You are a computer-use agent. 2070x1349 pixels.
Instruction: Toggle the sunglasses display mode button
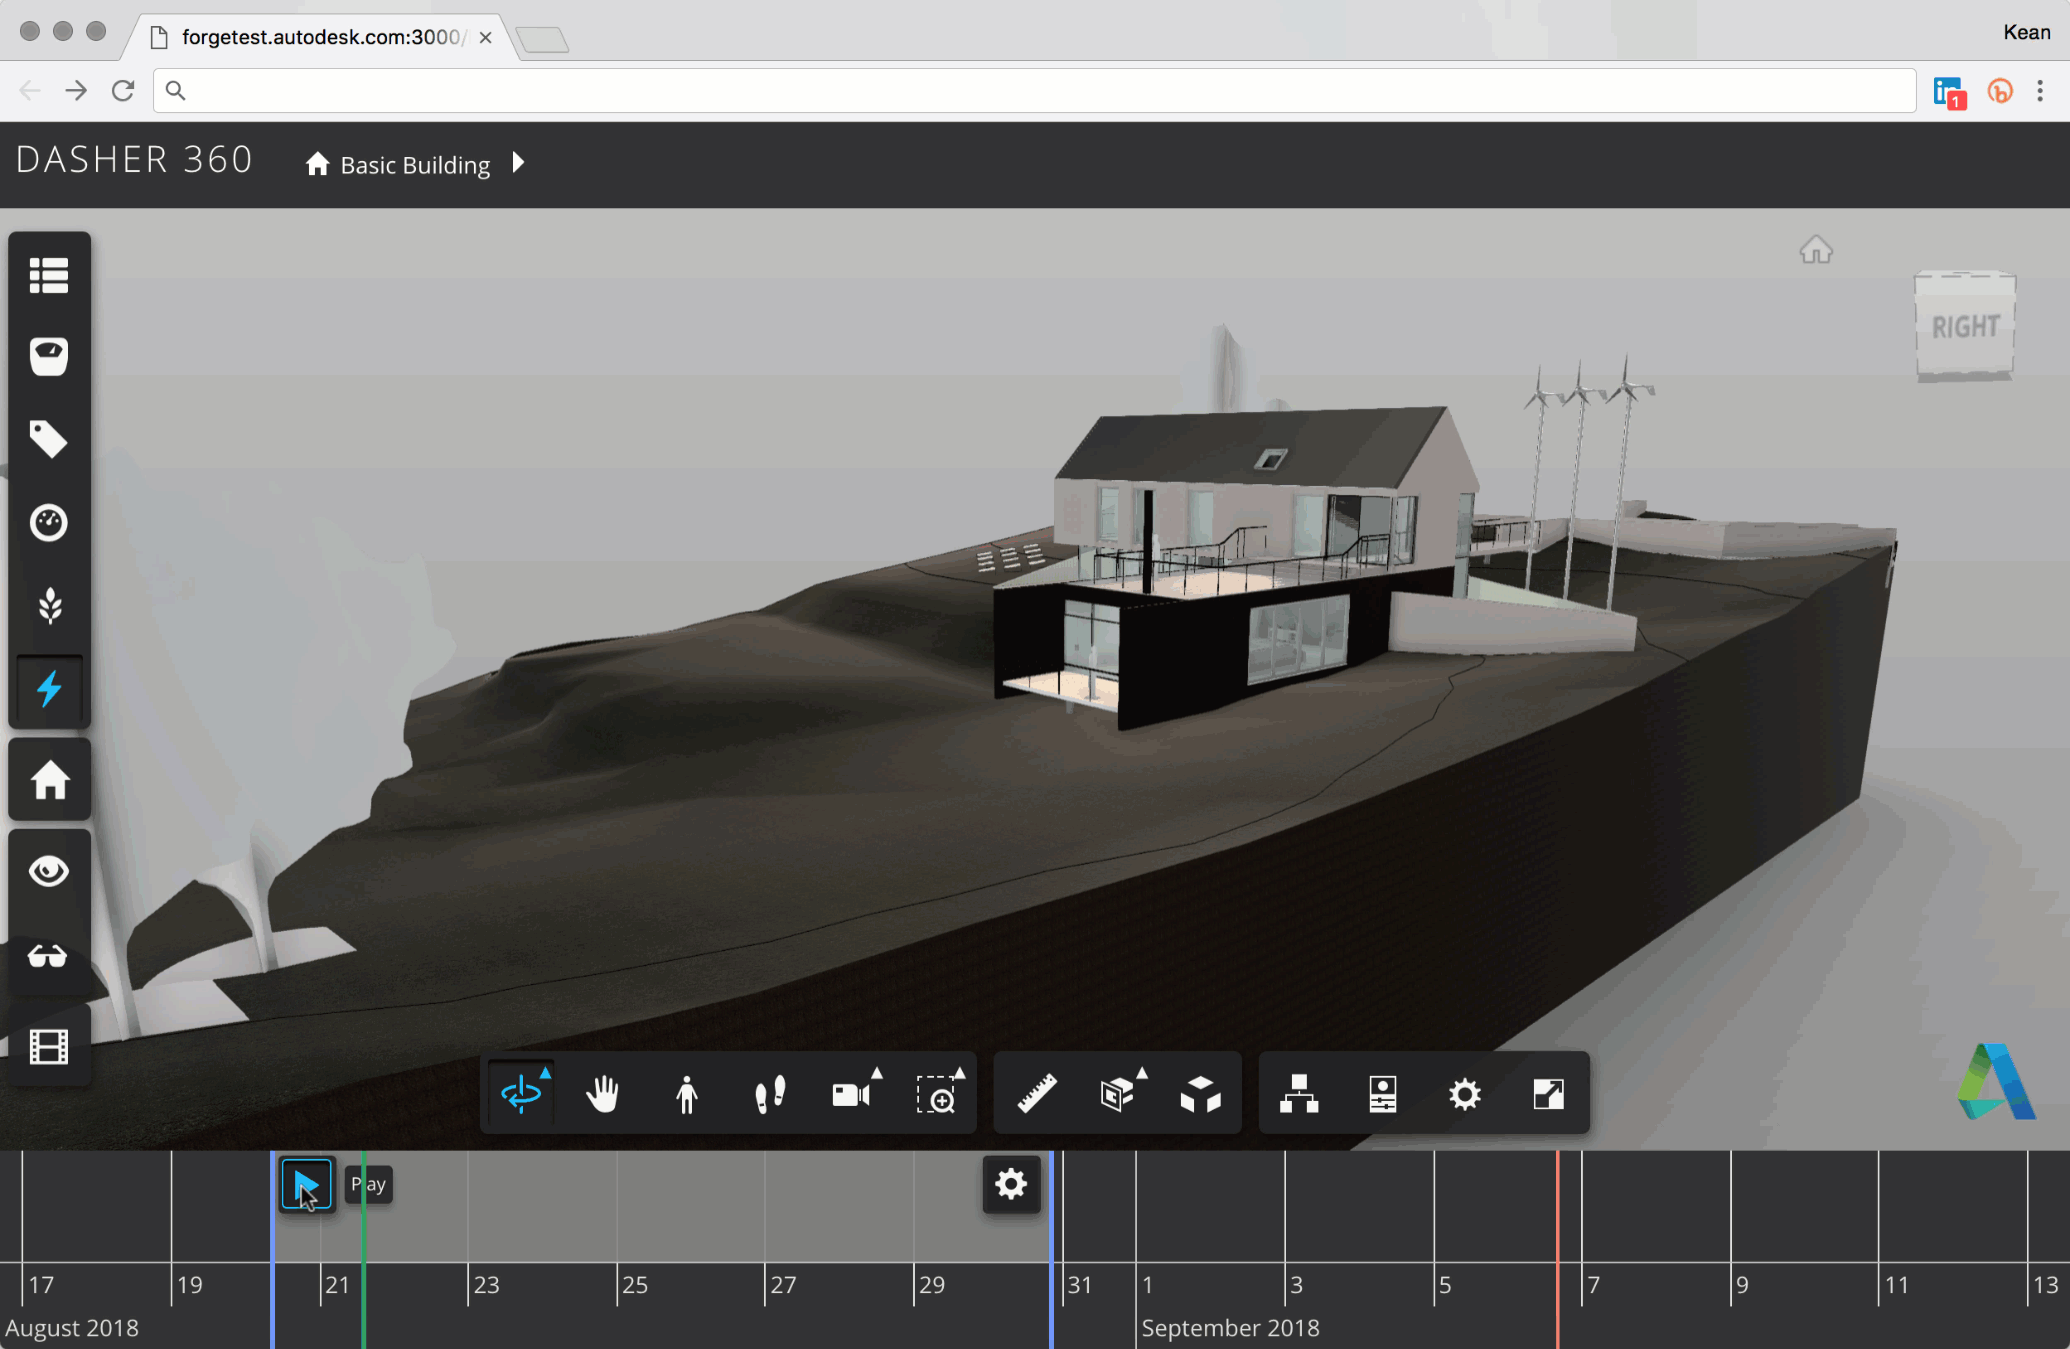click(49, 957)
